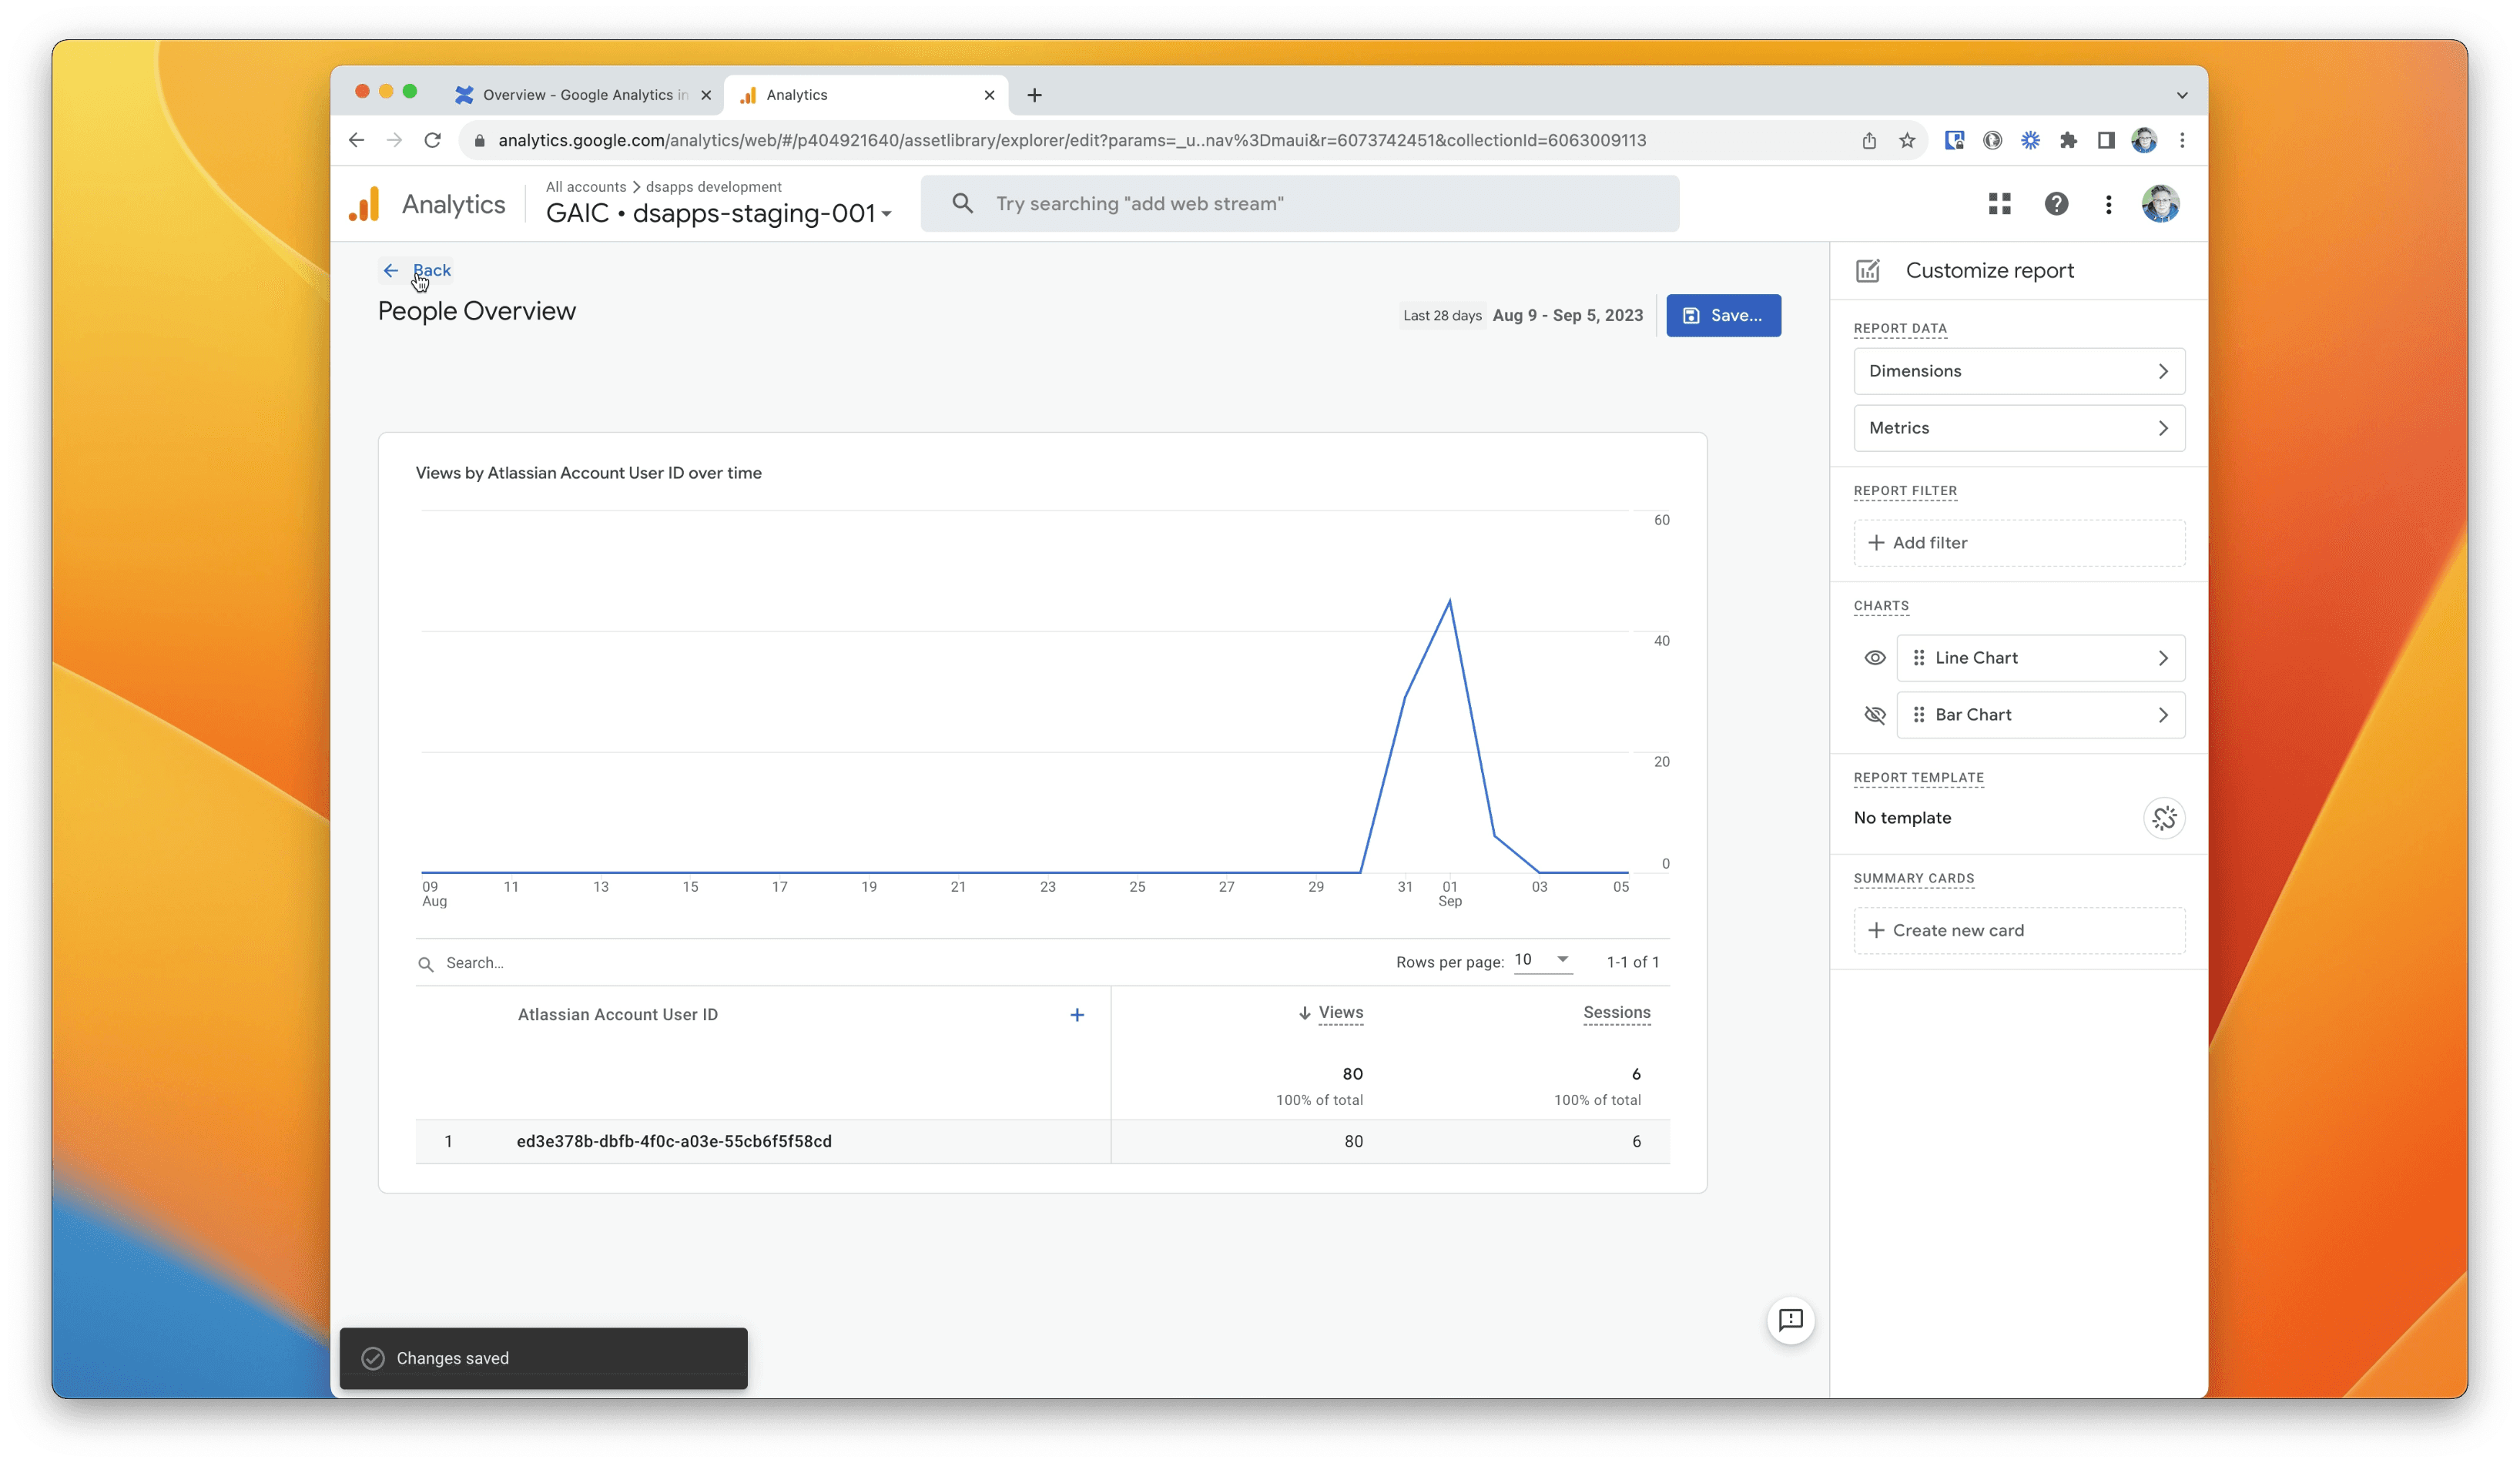The width and height of the screenshot is (2520, 1463).
Task: Open the Chrome extensions puzzle icon
Action: coord(2067,140)
